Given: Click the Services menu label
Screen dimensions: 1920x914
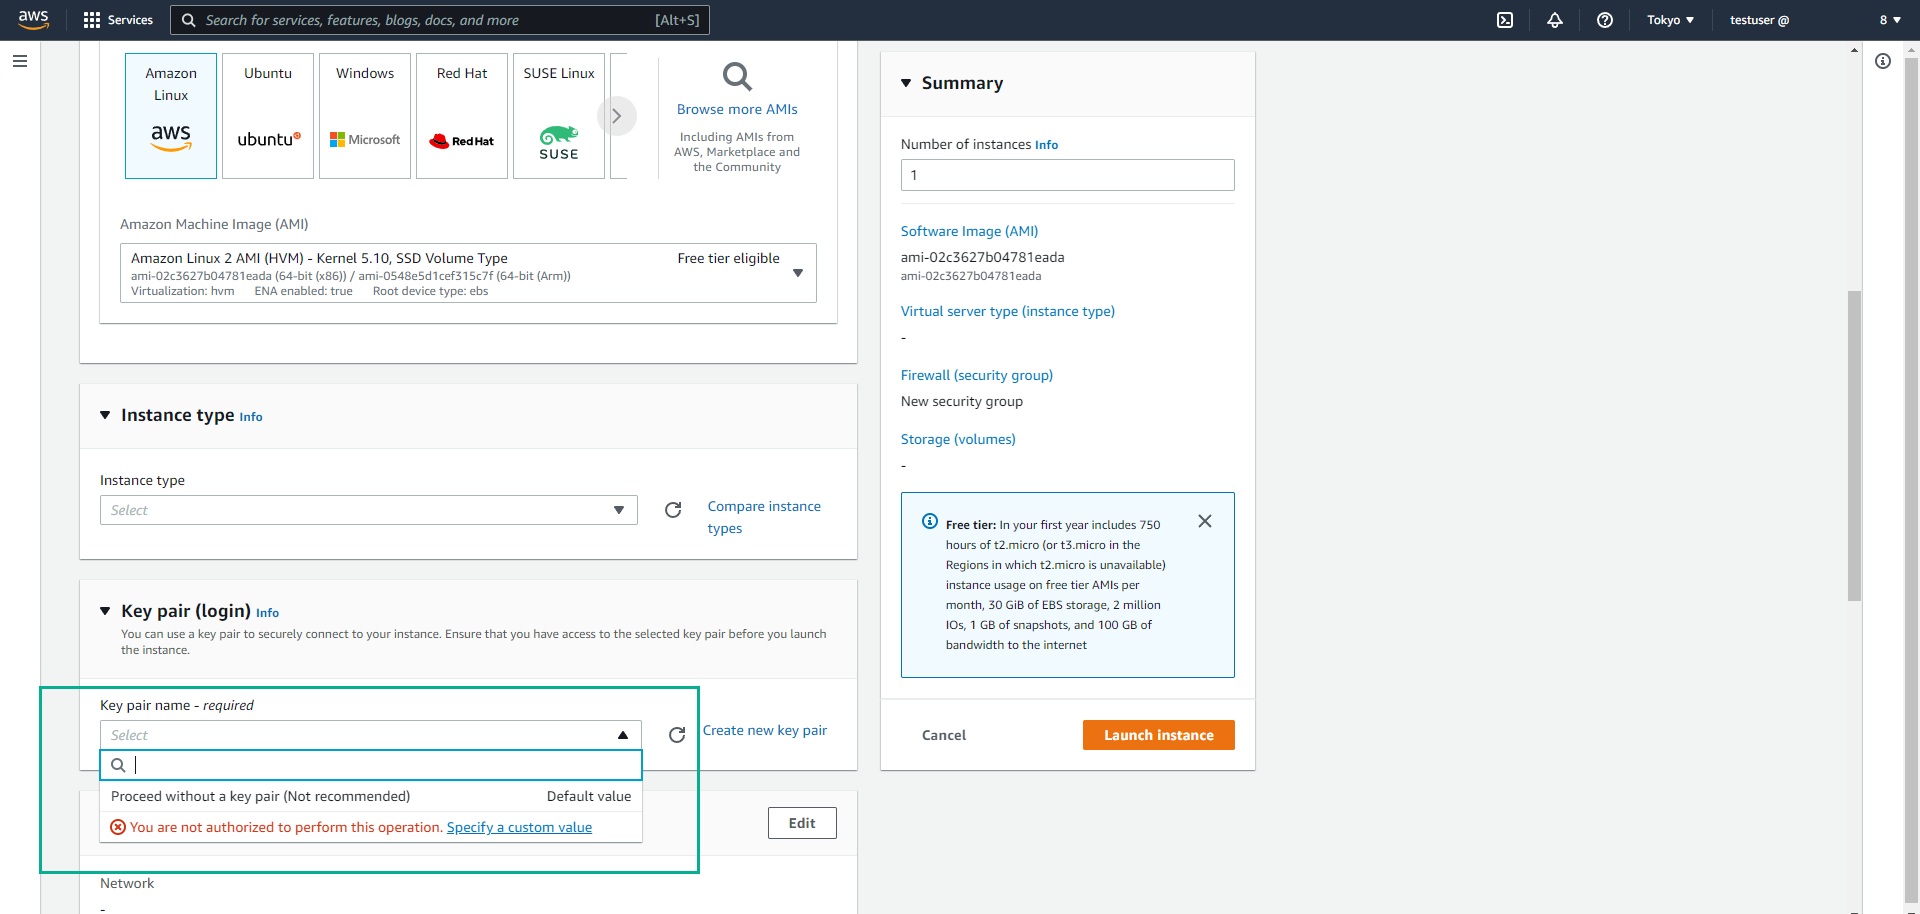Looking at the screenshot, I should (130, 20).
